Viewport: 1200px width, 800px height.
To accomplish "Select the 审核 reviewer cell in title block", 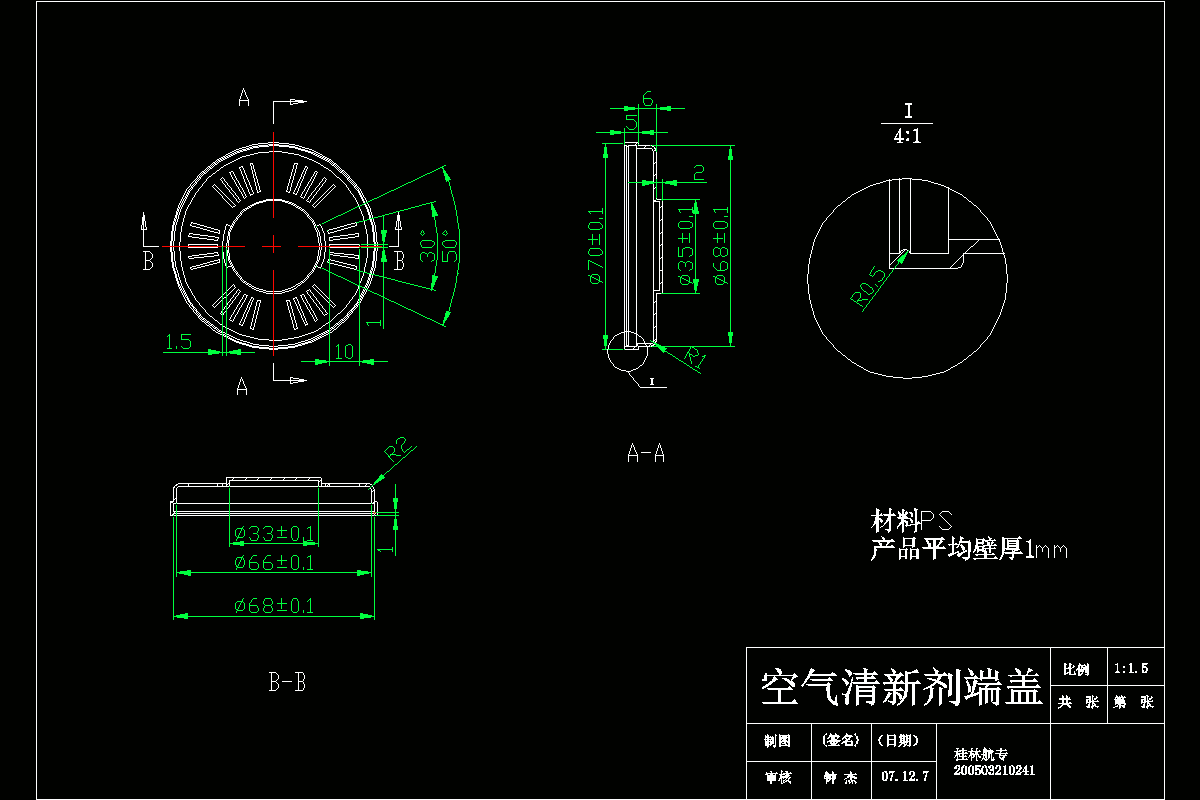I will pos(778,774).
